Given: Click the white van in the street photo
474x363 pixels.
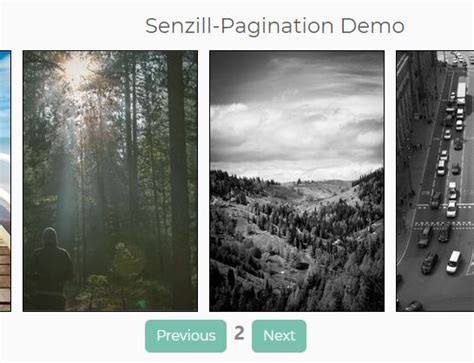Looking at the screenshot, I should (453, 262).
